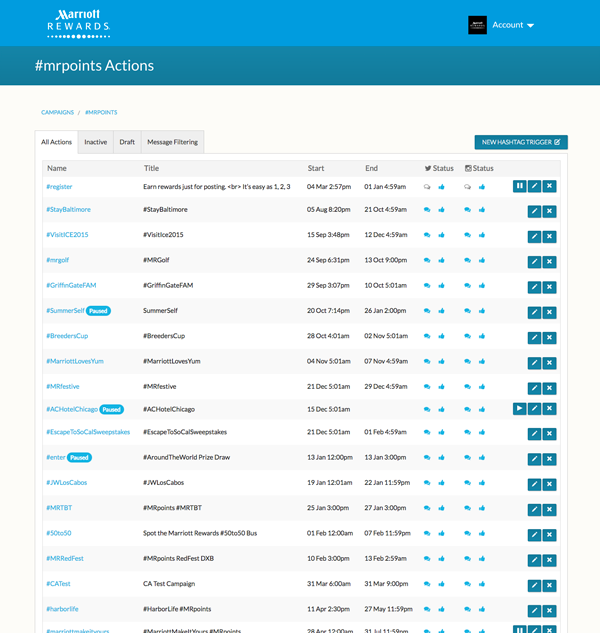600x633 pixels.
Task: Edit the #50to50 action
Action: click(x=534, y=535)
